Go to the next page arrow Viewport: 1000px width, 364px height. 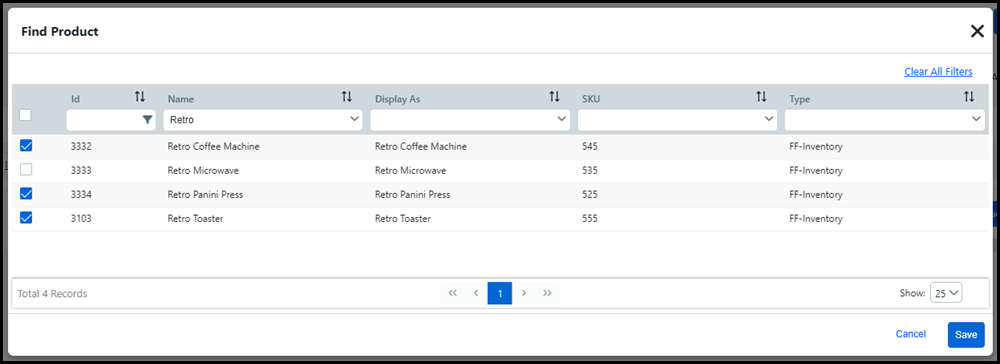[x=524, y=293]
